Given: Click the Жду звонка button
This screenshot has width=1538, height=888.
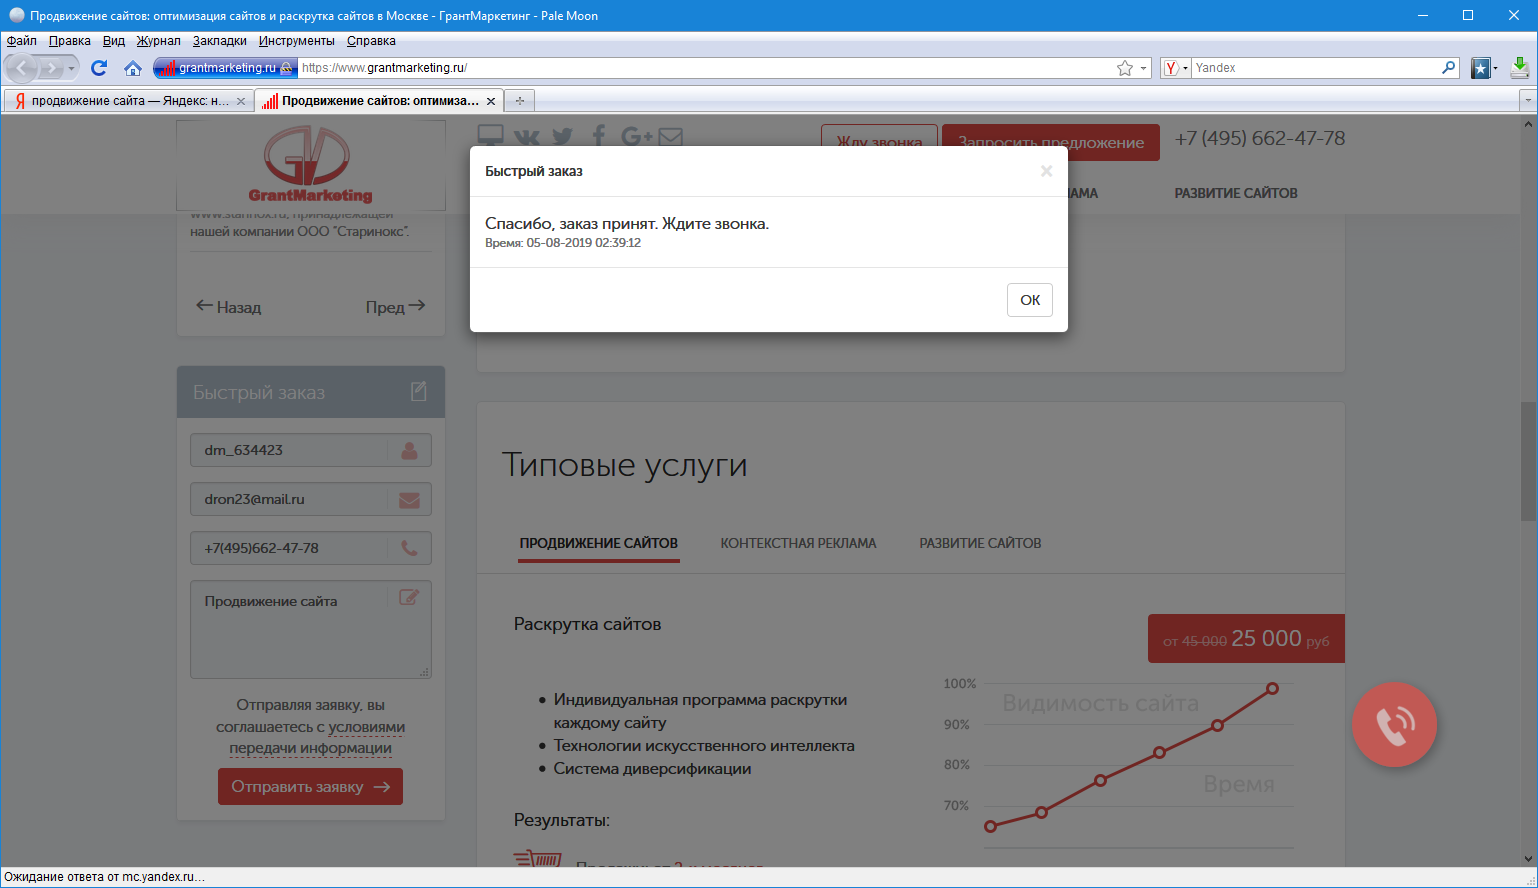Looking at the screenshot, I should pos(879,141).
